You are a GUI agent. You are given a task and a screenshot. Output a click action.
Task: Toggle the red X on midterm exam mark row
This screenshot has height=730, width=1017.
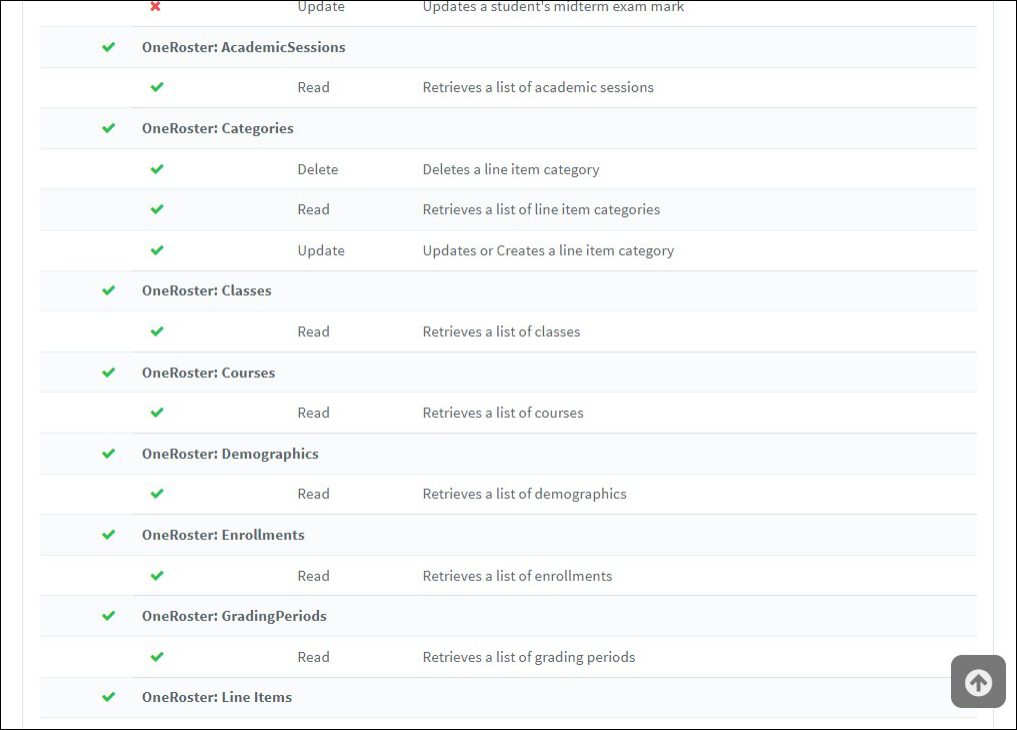coord(155,6)
